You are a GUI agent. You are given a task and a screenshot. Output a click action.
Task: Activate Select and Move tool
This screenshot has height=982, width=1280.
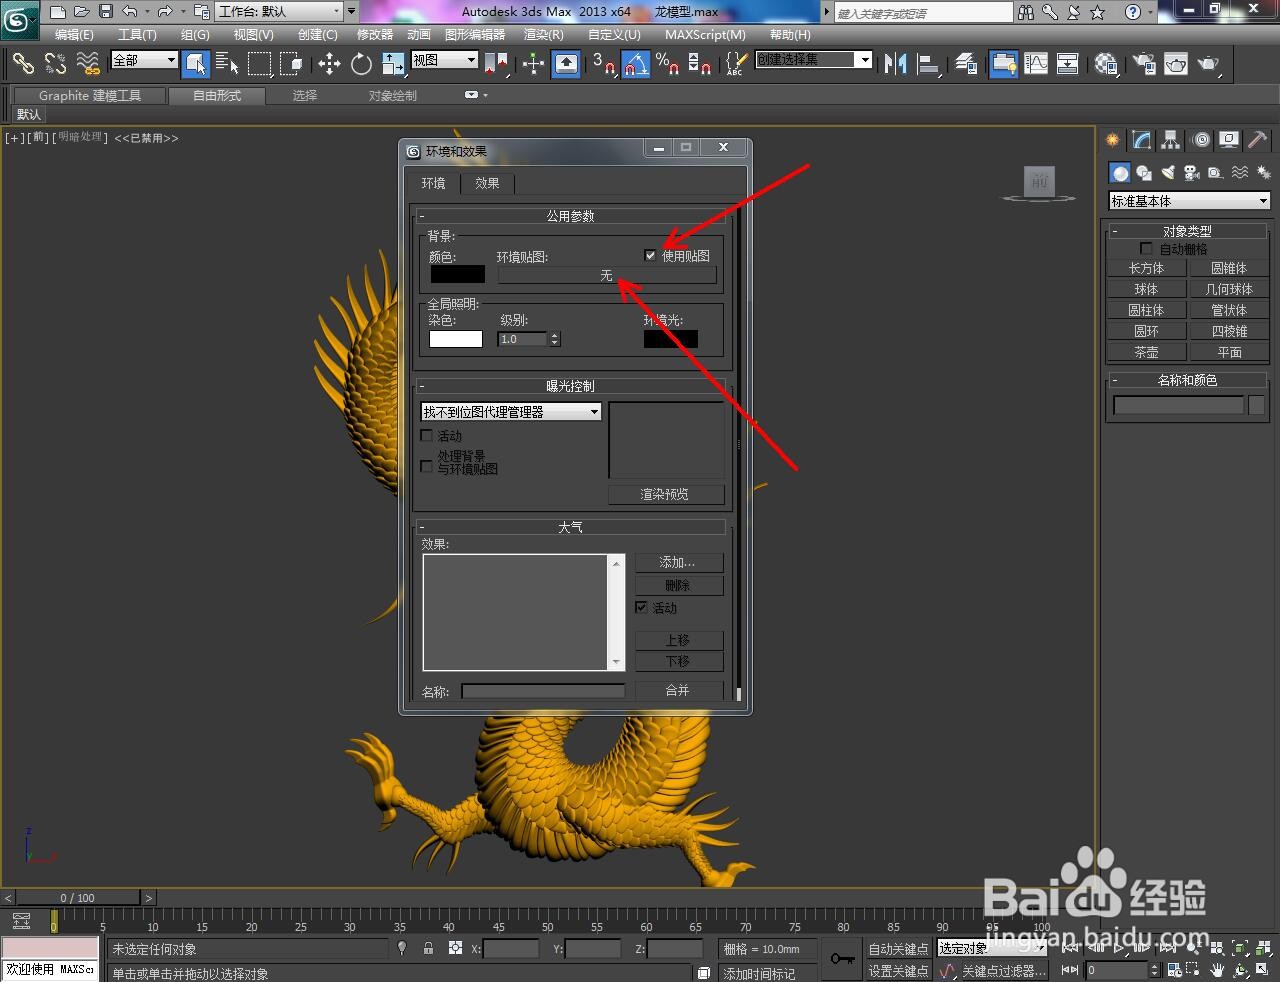point(329,64)
